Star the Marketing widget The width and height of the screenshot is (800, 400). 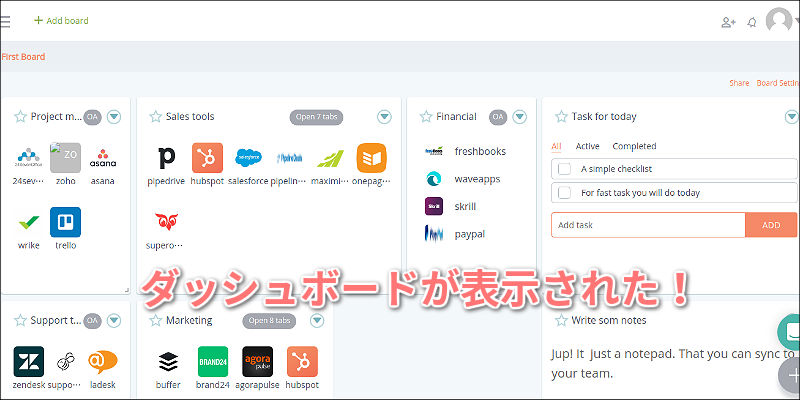click(x=156, y=320)
